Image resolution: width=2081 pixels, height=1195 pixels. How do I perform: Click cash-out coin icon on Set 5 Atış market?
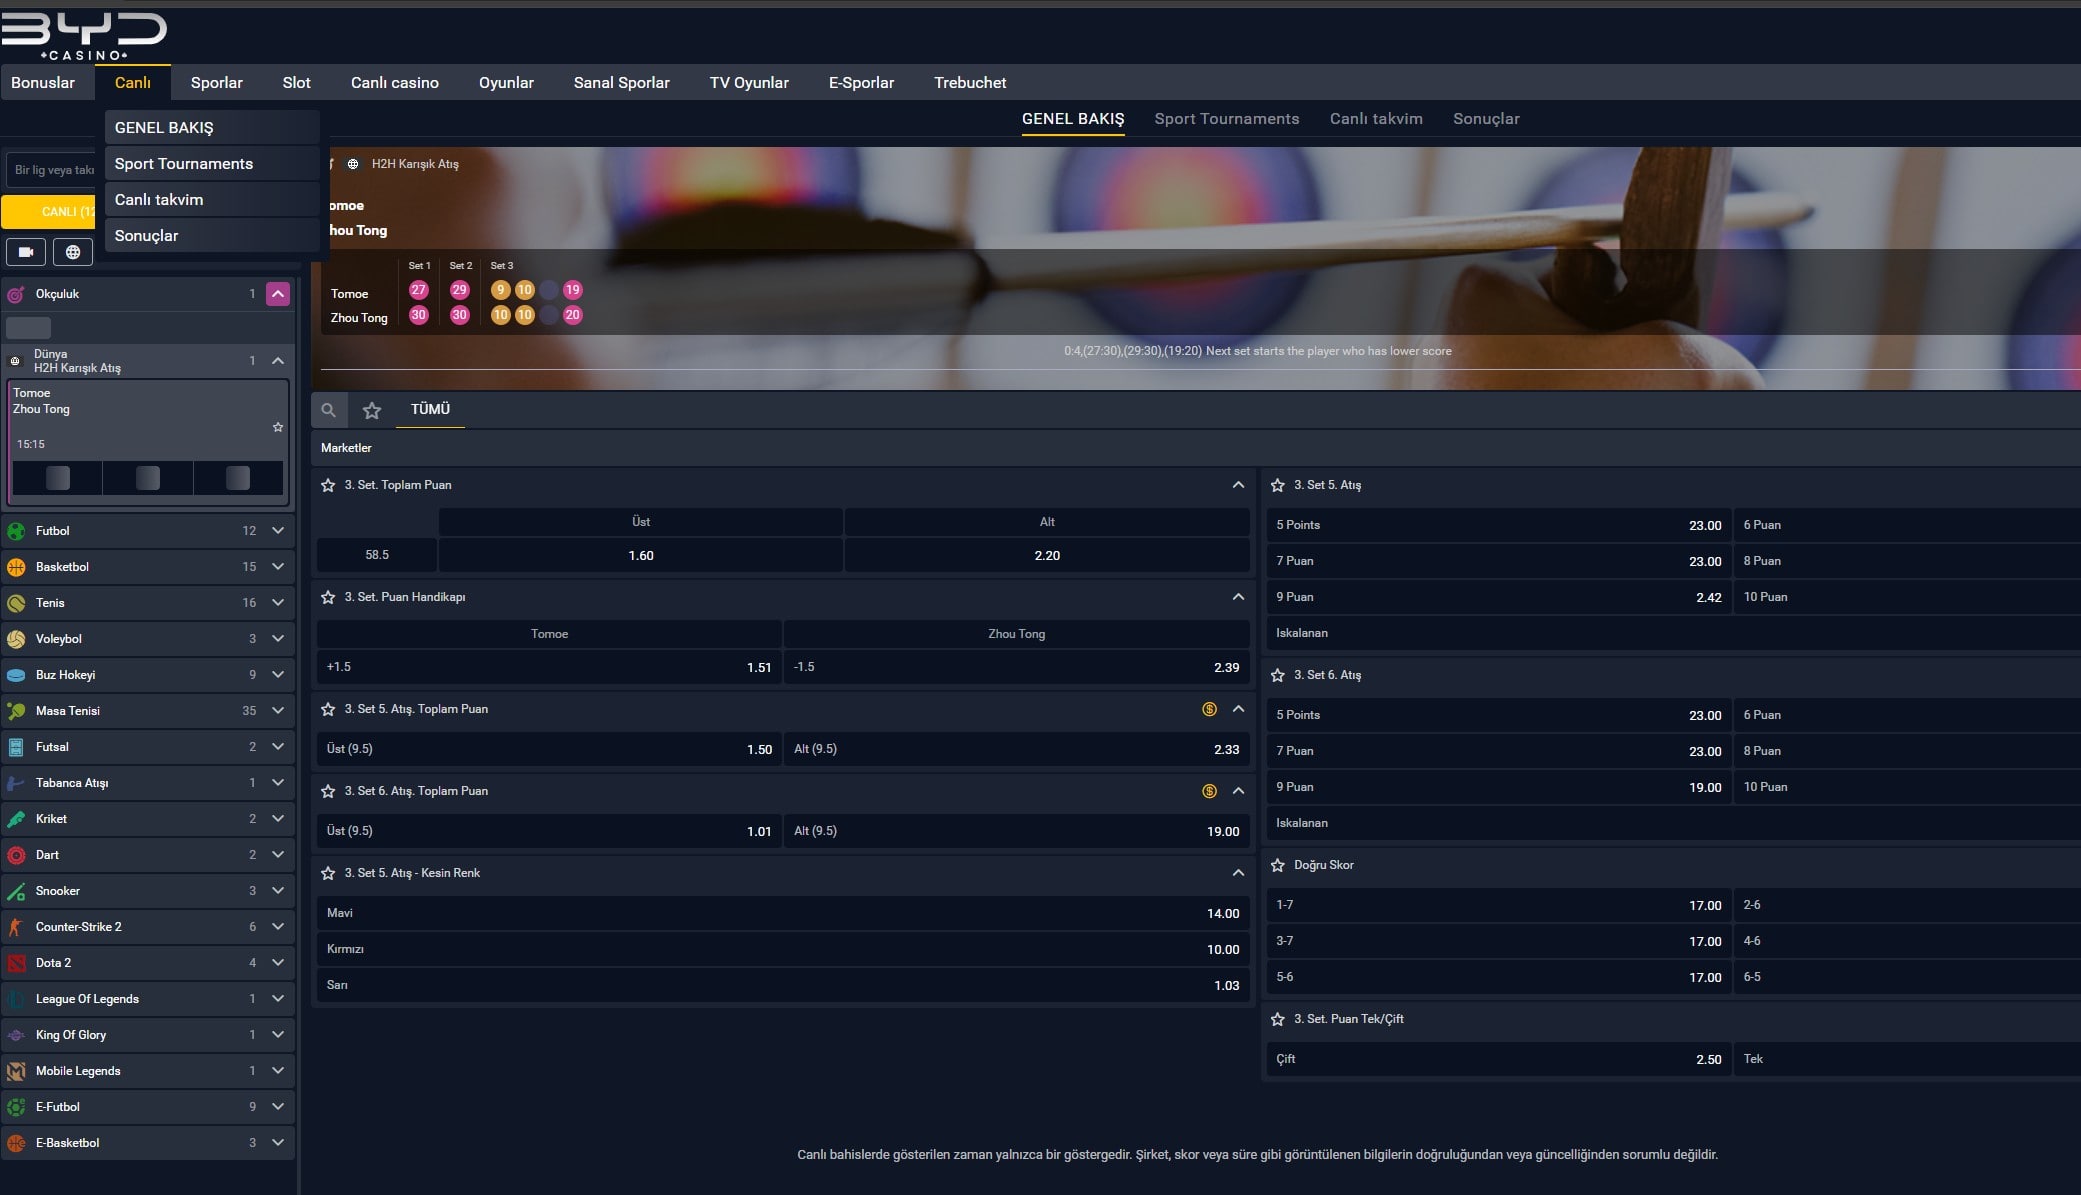pos(1209,709)
